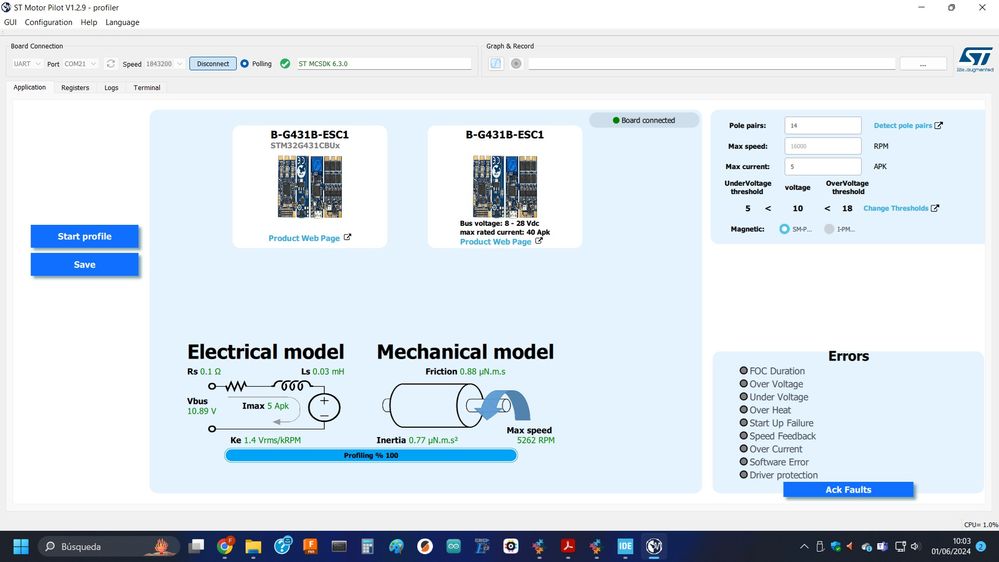
Task: Show hidden system tray icons chevron
Action: [x=804, y=547]
